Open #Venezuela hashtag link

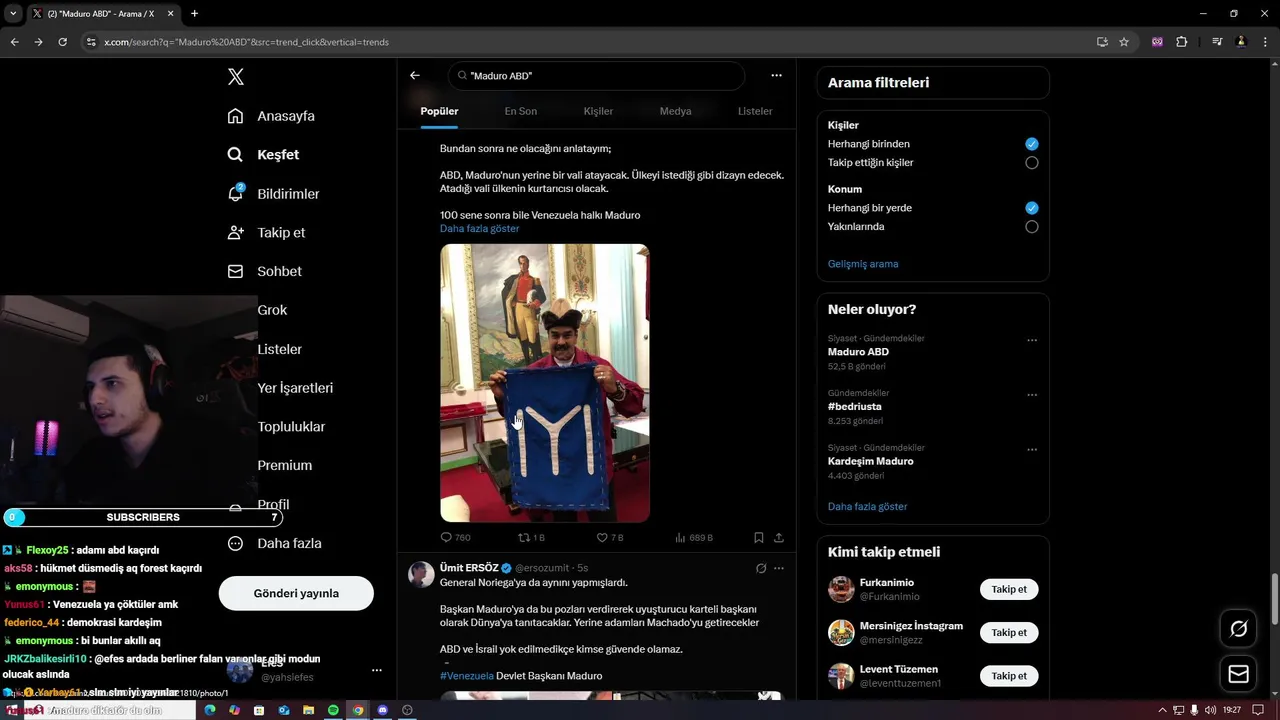click(466, 676)
